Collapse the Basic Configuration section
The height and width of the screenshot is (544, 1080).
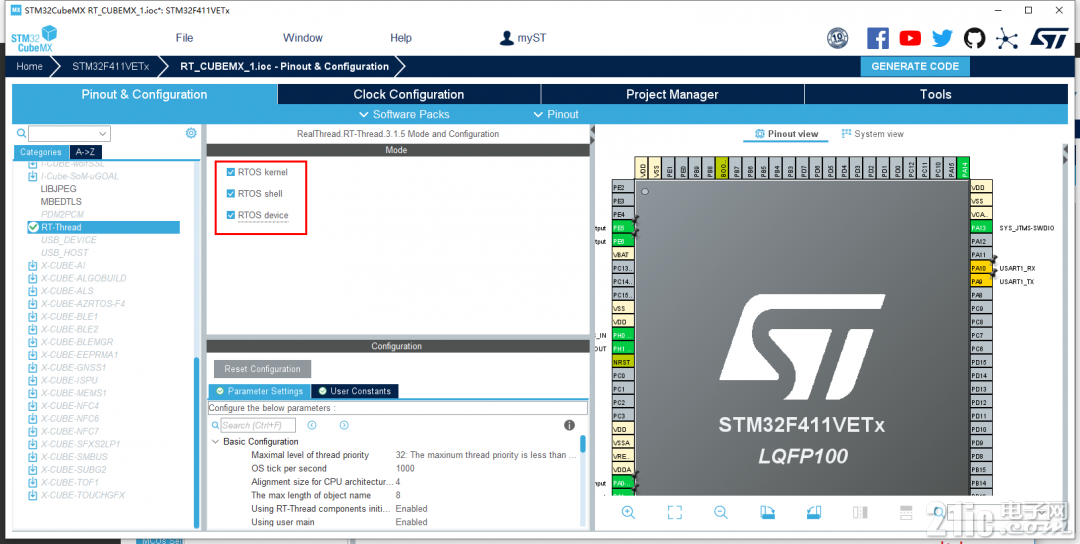click(216, 441)
